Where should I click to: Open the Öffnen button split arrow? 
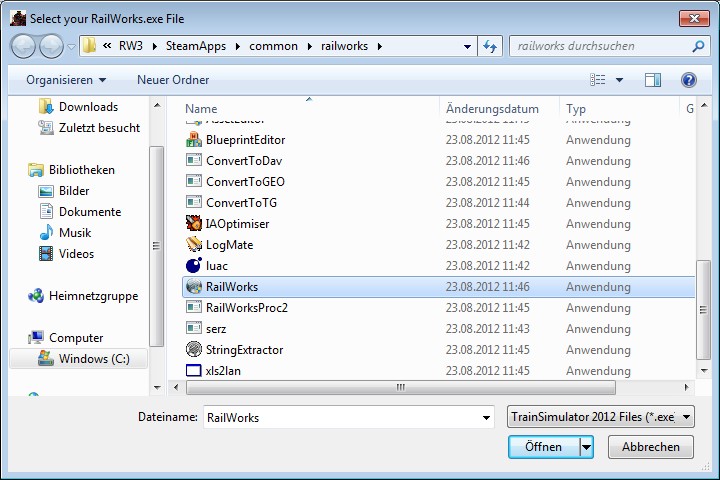pos(586,446)
